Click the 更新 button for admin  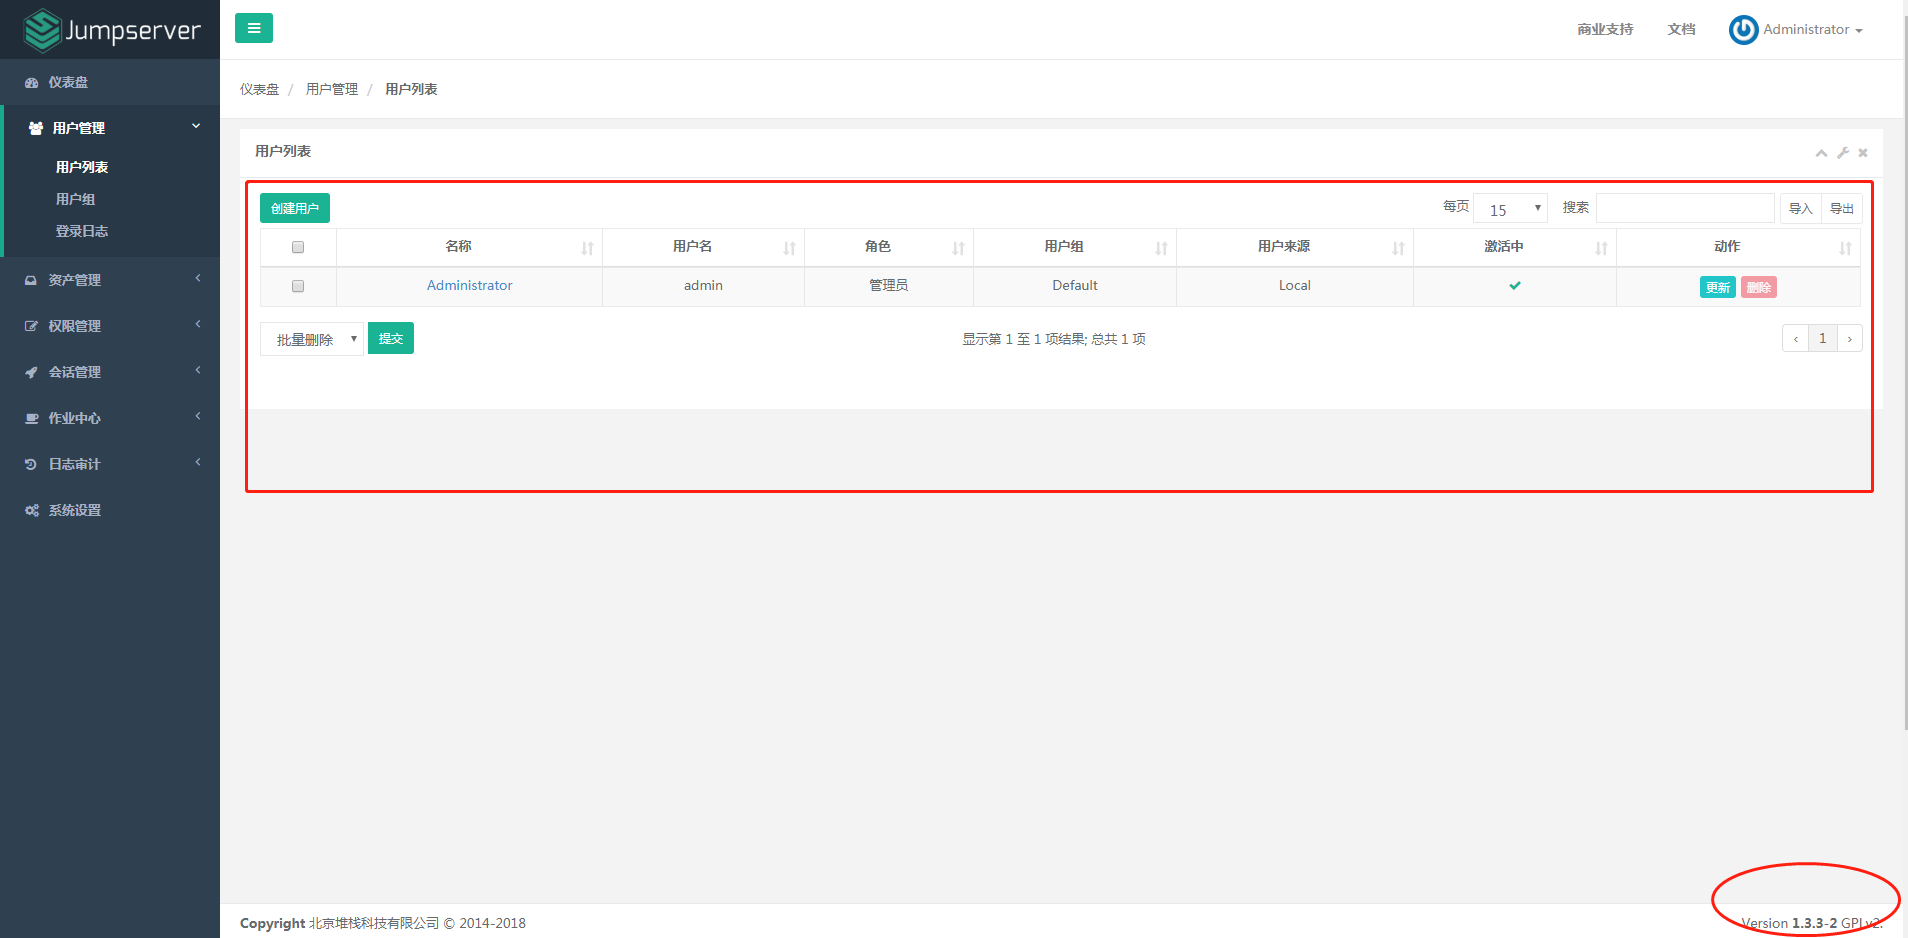(1718, 287)
